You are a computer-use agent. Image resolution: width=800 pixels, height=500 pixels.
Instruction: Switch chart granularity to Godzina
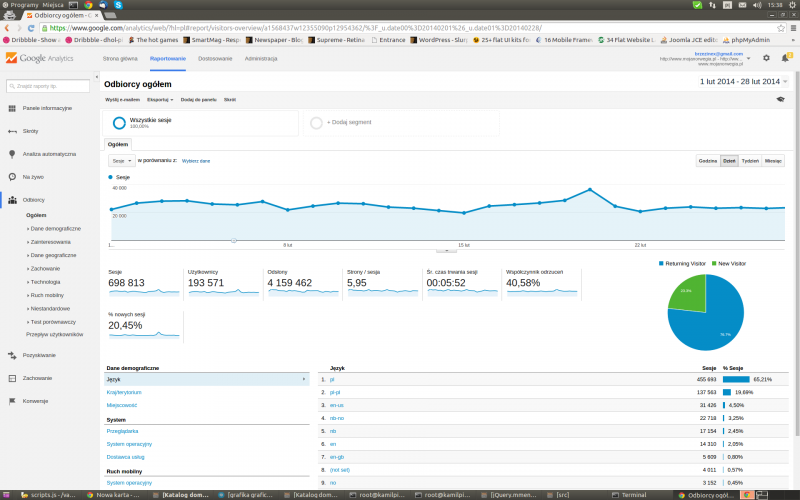point(707,160)
